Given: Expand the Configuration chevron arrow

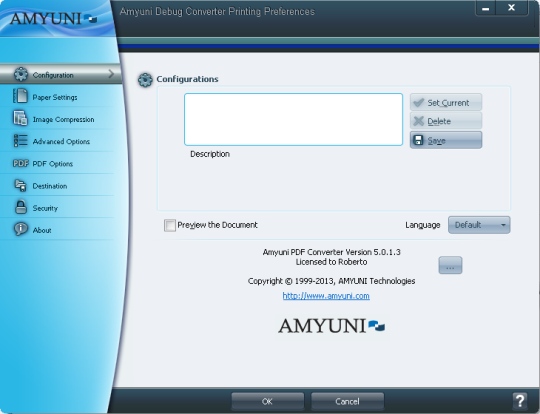Looking at the screenshot, I should click(111, 74).
